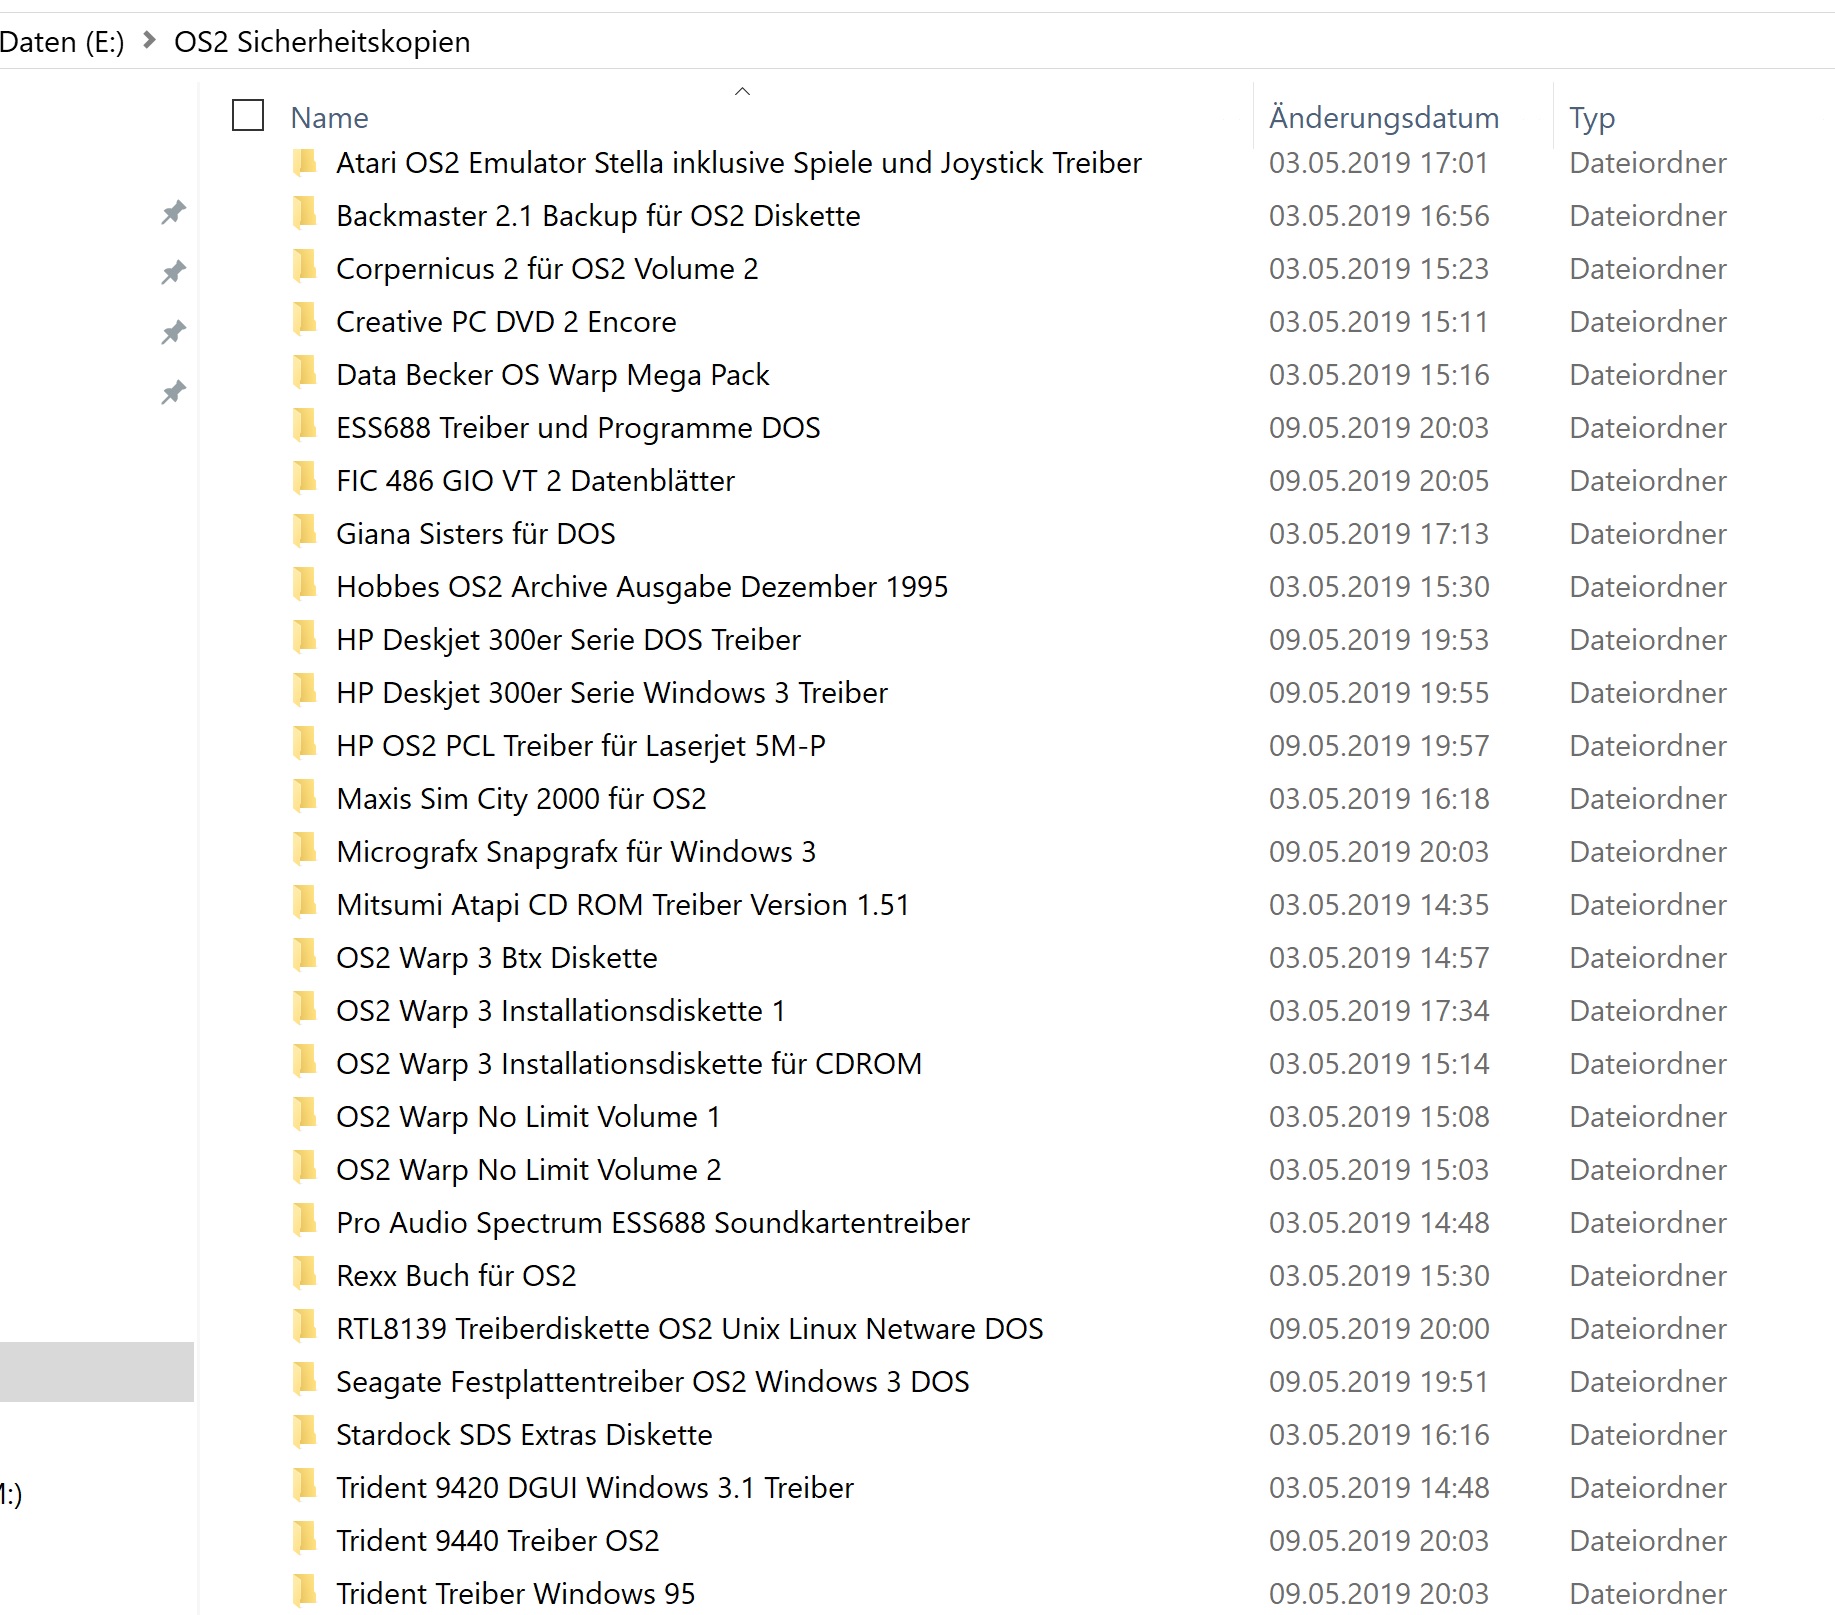Click the date 09.05.2019 20:00
The height and width of the screenshot is (1615, 1835).
click(1379, 1328)
